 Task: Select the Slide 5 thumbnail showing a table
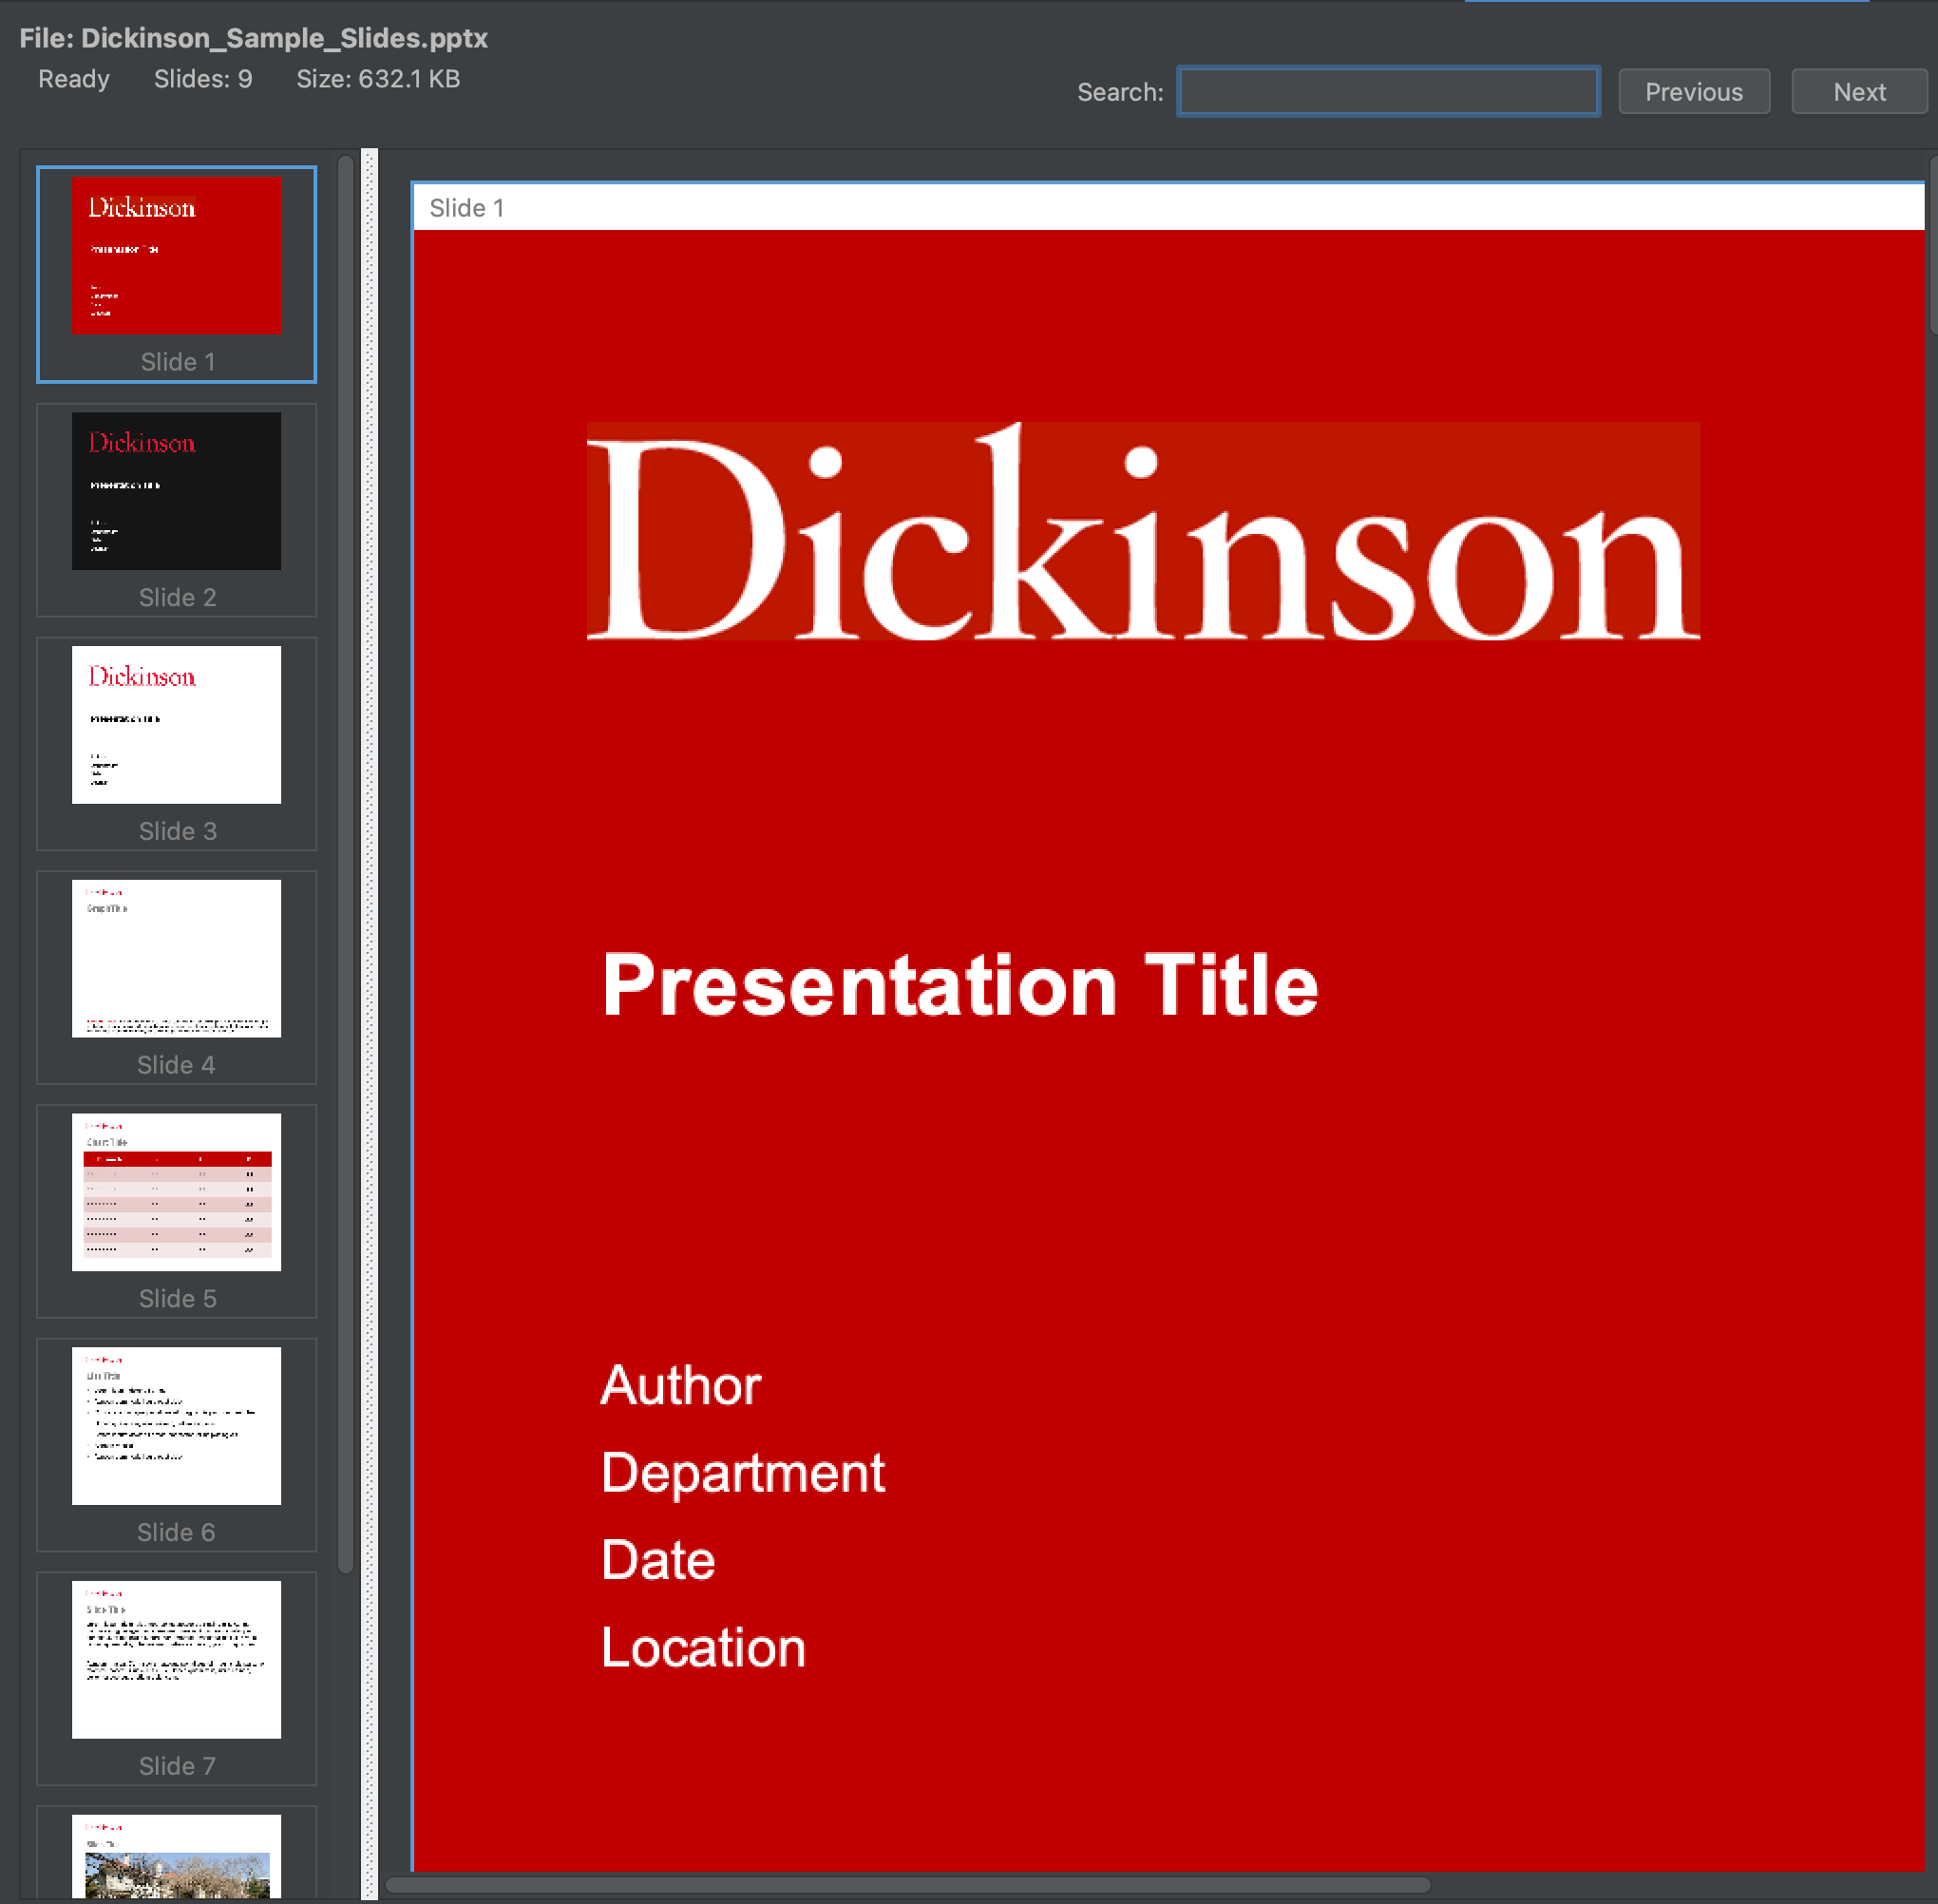coord(176,1192)
